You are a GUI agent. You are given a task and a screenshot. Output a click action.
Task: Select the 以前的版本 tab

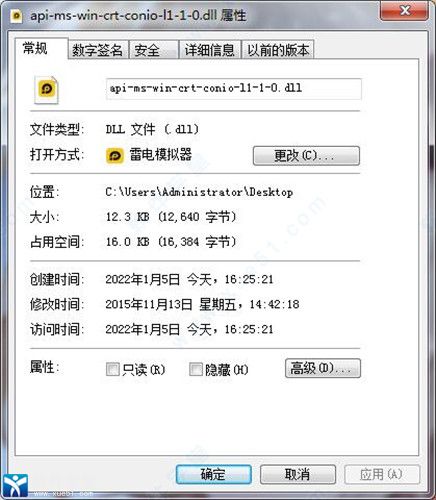pyautogui.click(x=278, y=50)
